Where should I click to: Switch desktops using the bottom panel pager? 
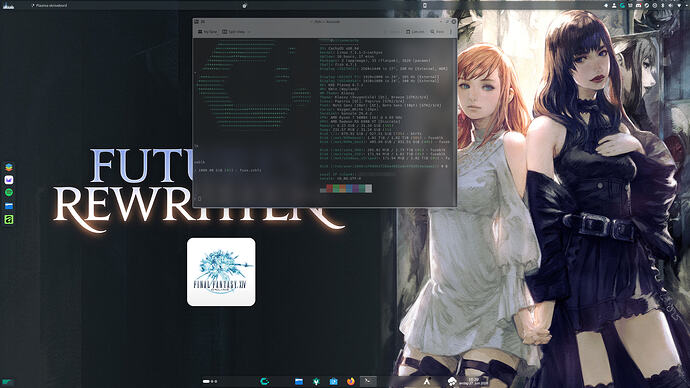point(210,381)
